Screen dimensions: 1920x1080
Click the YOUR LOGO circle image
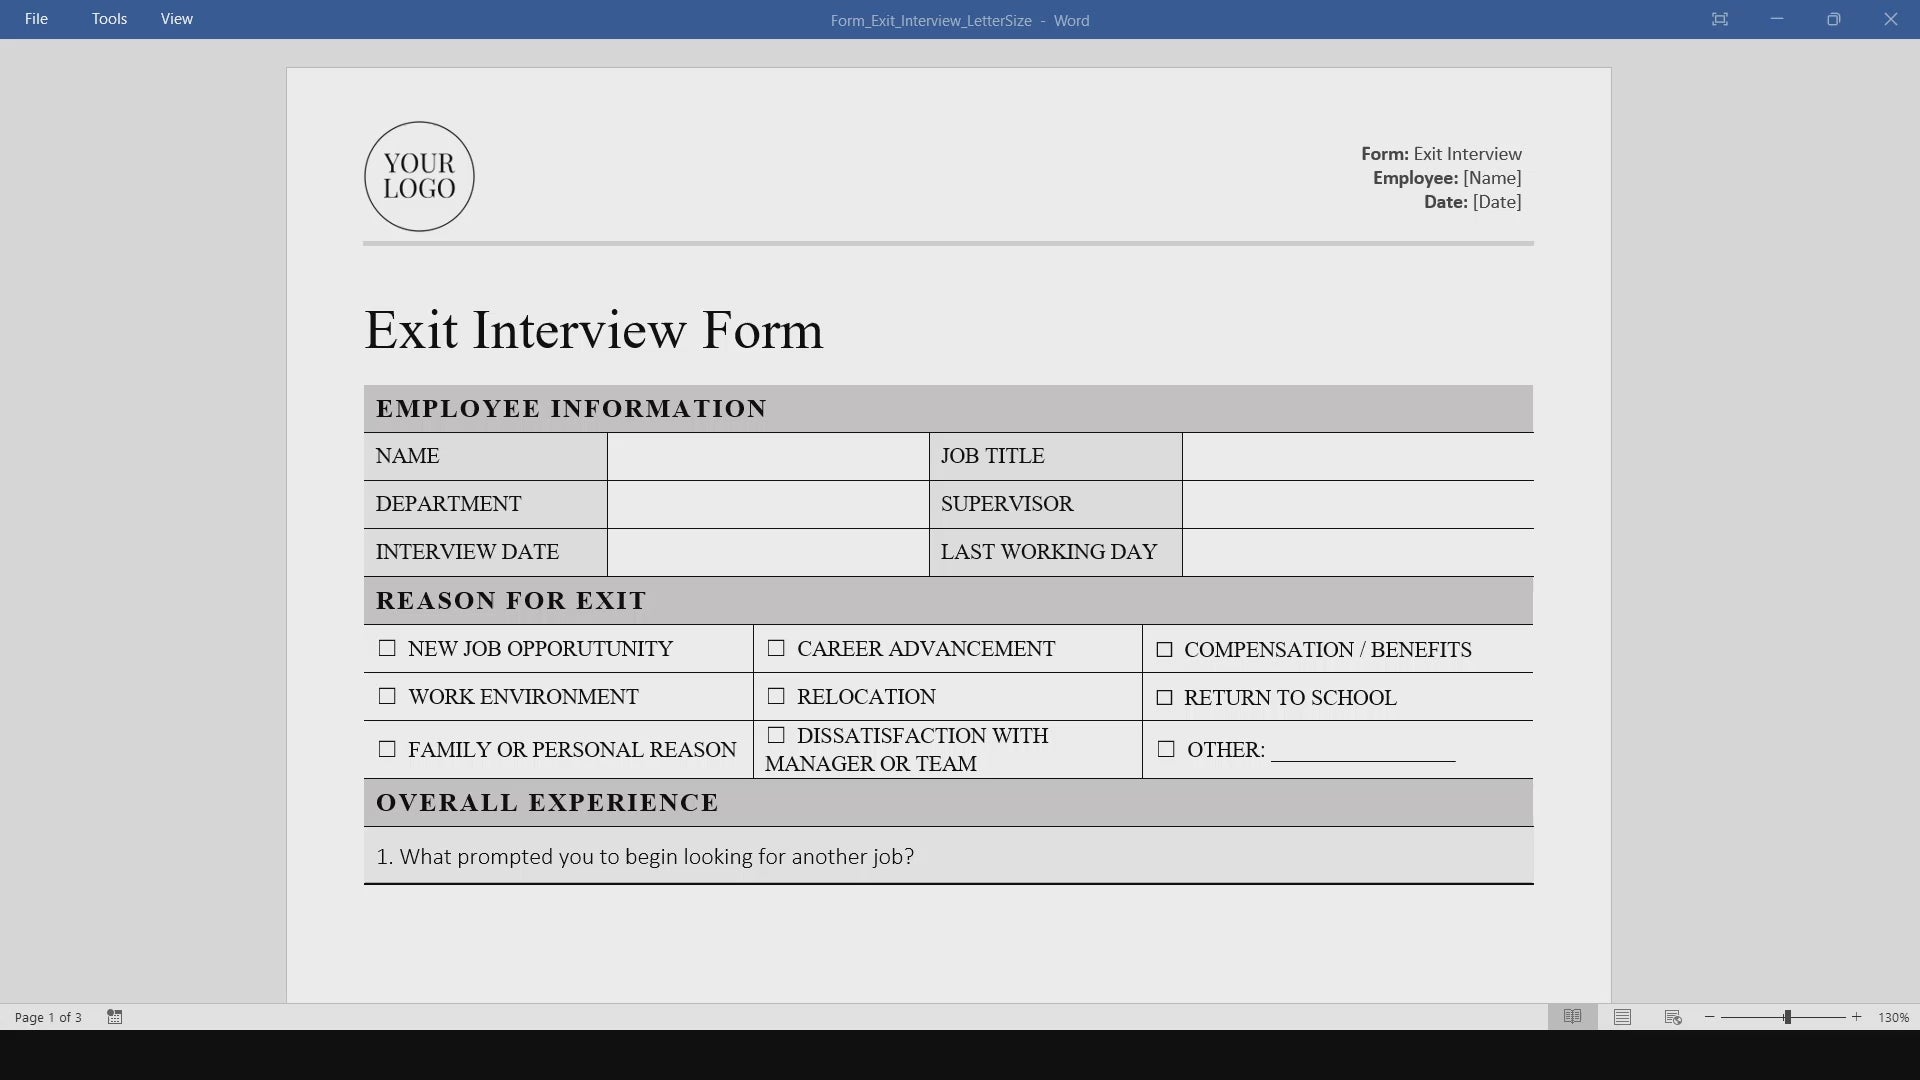[419, 177]
